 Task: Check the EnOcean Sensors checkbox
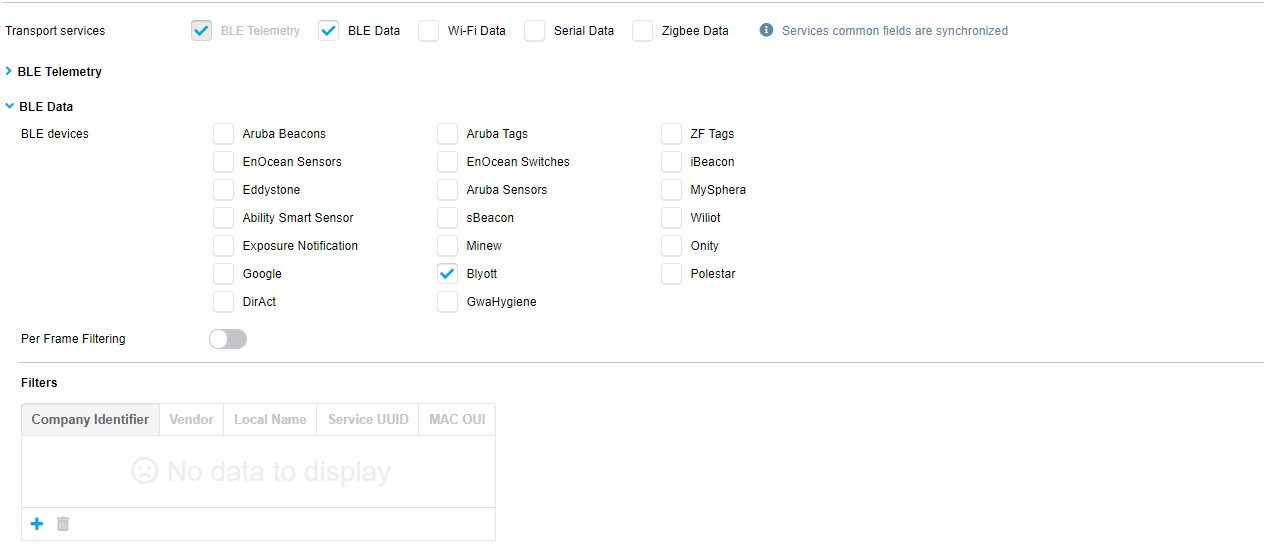(224, 162)
